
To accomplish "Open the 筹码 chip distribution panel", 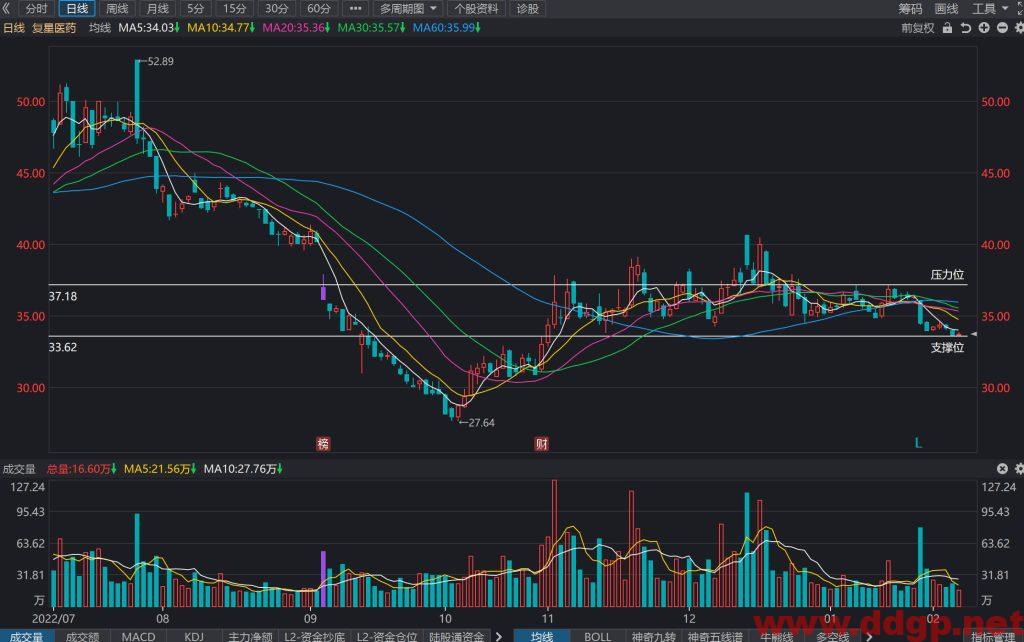I will pyautogui.click(x=910, y=8).
